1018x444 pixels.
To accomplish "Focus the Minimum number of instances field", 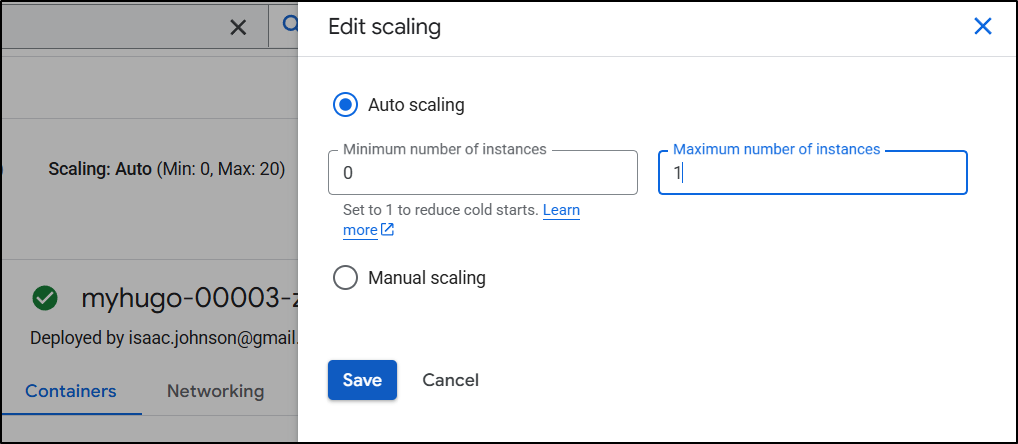I will [482, 173].
